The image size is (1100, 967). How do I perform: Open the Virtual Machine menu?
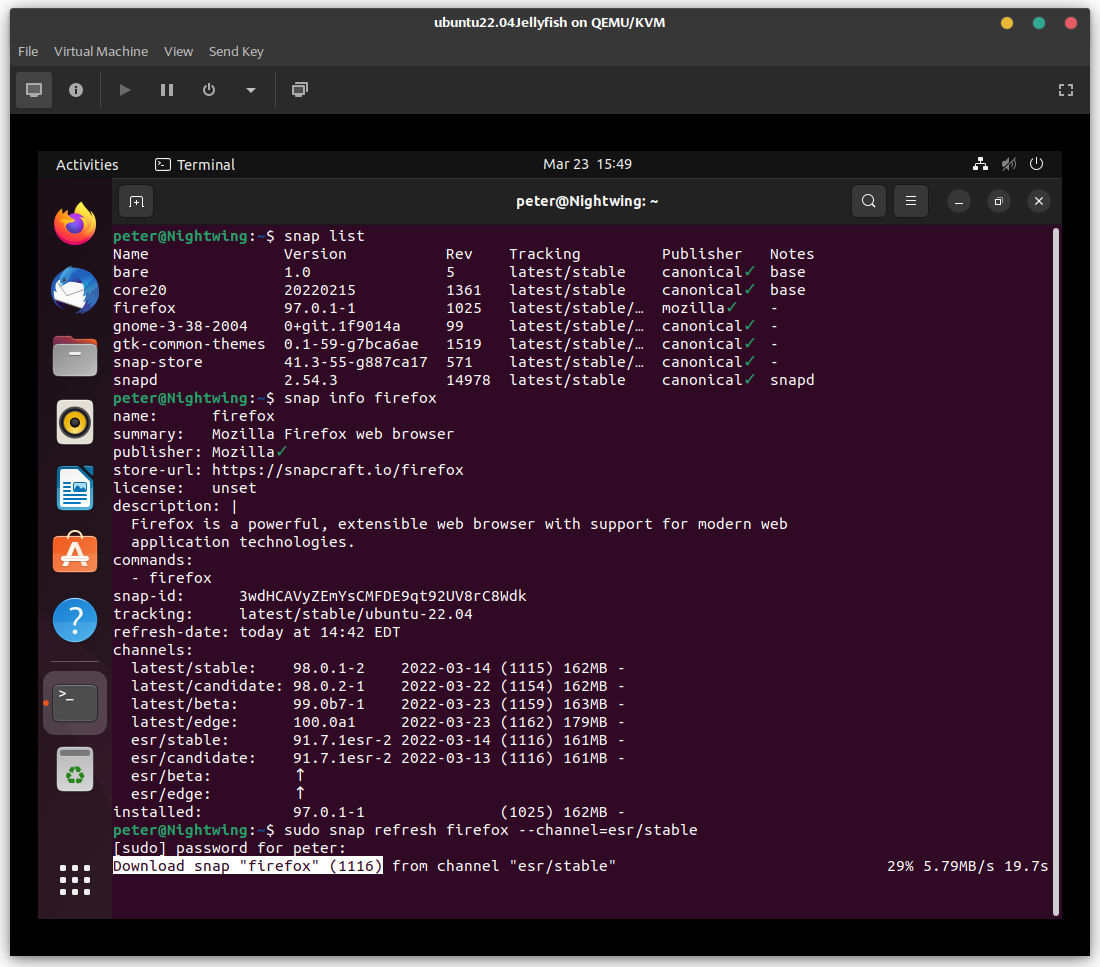pos(101,51)
